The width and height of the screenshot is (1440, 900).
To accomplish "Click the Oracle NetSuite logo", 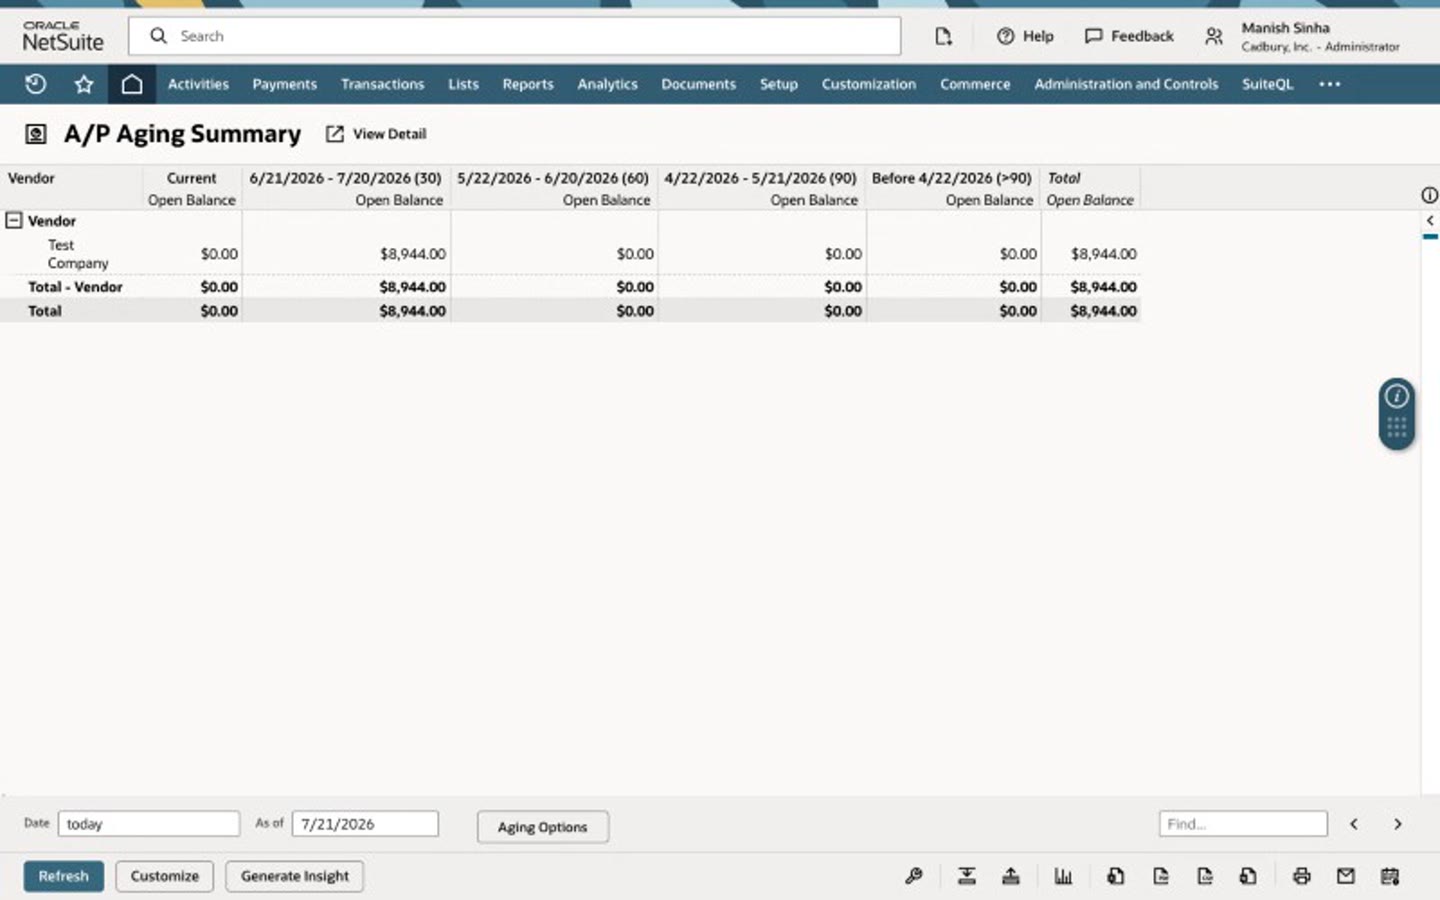I will point(63,36).
